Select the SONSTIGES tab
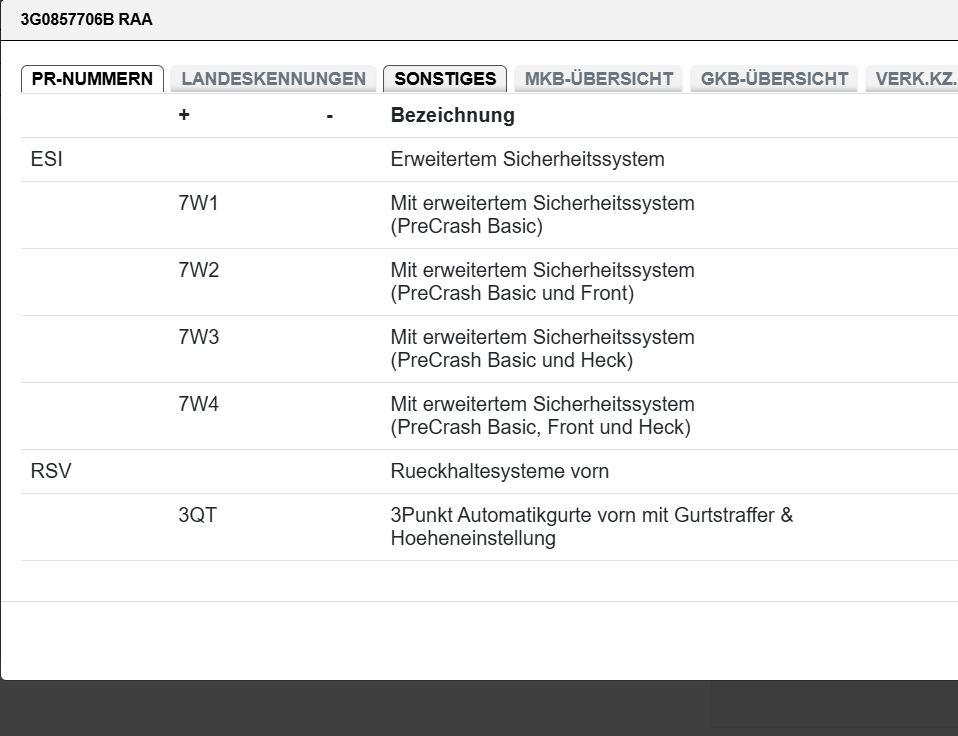Viewport: 958px width, 736px height. click(x=445, y=79)
